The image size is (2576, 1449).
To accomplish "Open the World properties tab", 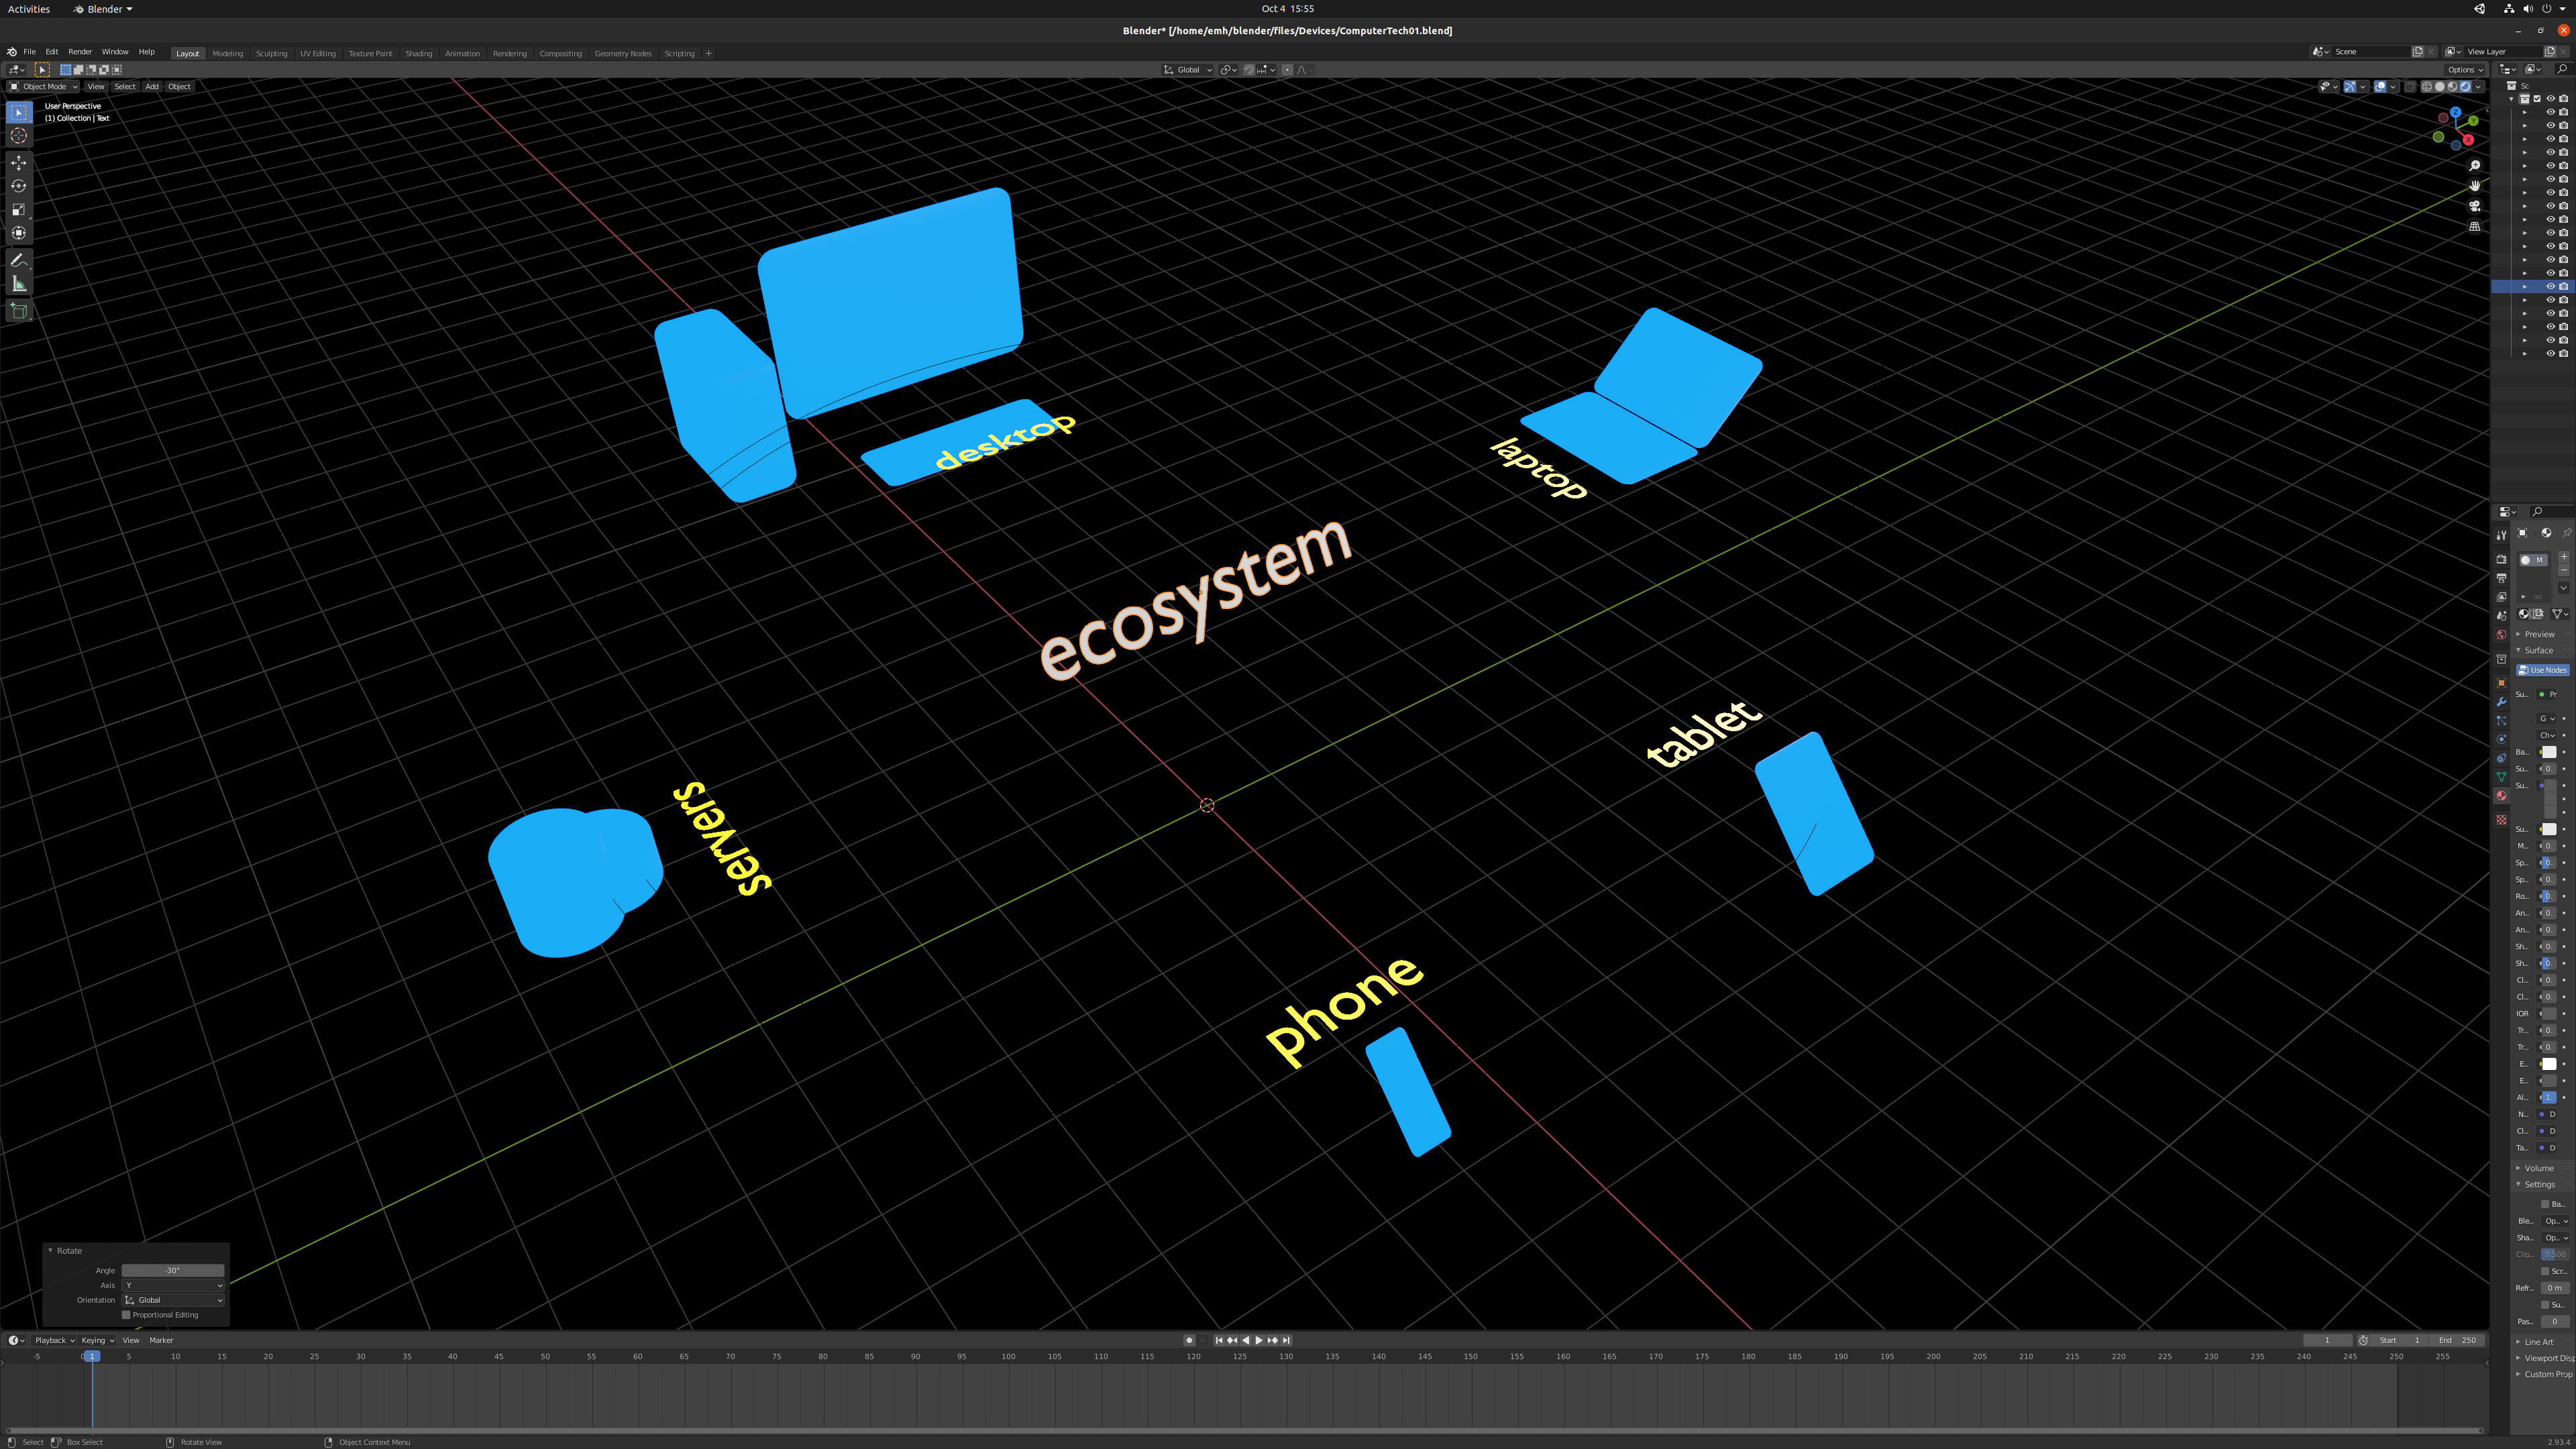I will (2501, 634).
